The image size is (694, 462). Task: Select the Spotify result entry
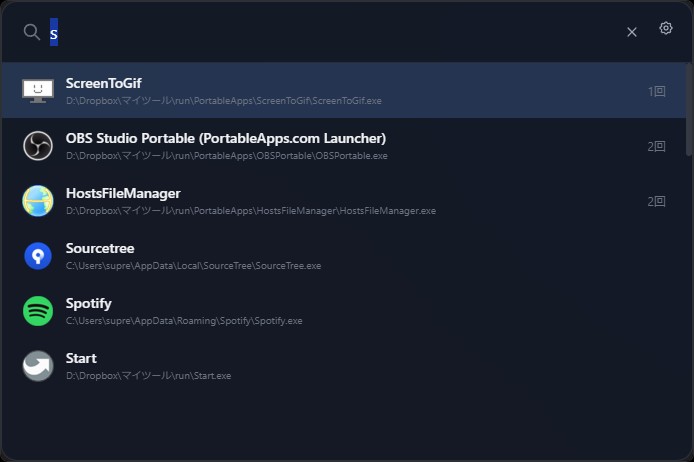coord(89,303)
